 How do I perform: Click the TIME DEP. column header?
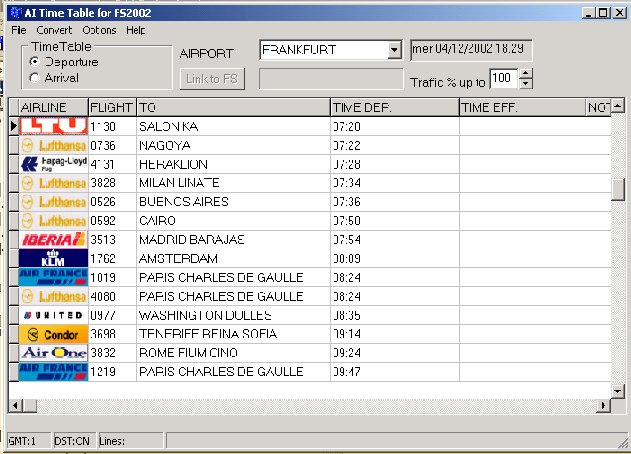[395, 107]
